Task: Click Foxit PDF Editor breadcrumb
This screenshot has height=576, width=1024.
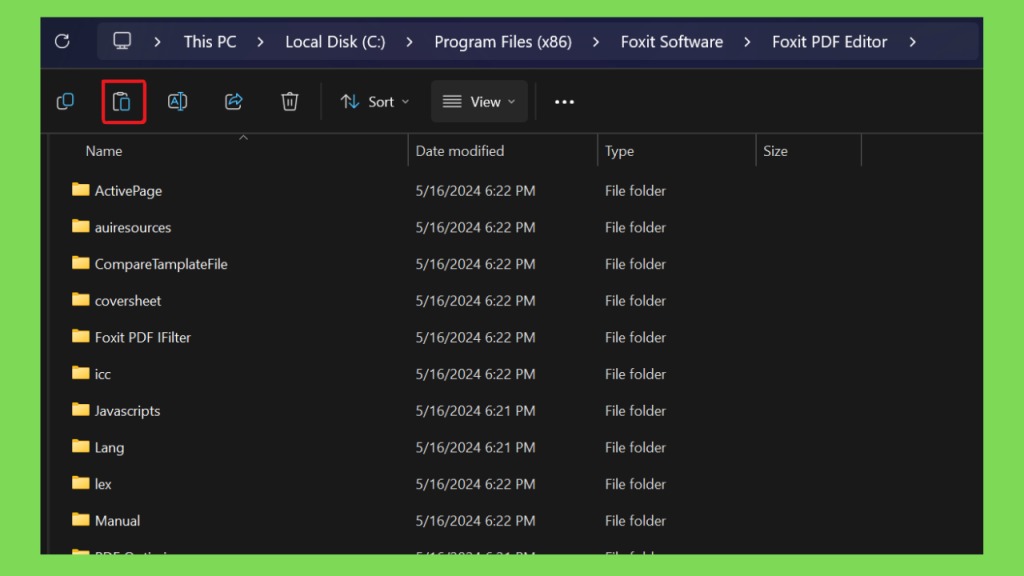Action: (829, 42)
